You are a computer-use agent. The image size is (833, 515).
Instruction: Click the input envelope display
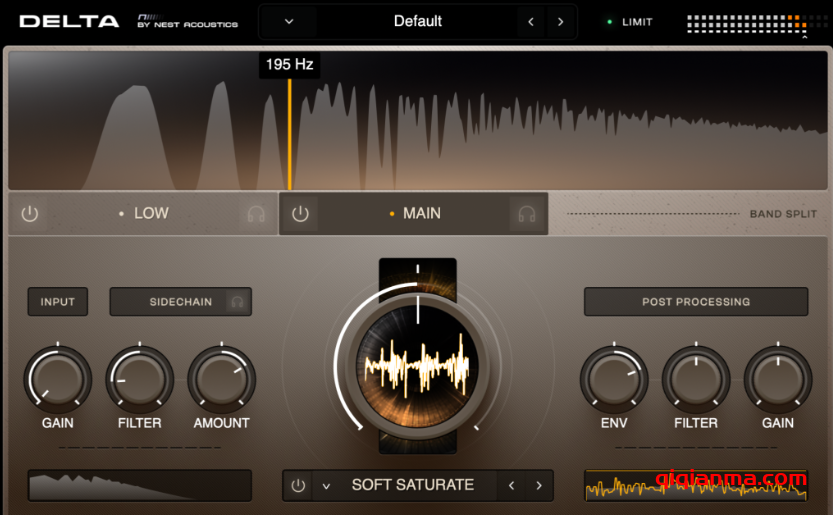pyautogui.click(x=140, y=485)
